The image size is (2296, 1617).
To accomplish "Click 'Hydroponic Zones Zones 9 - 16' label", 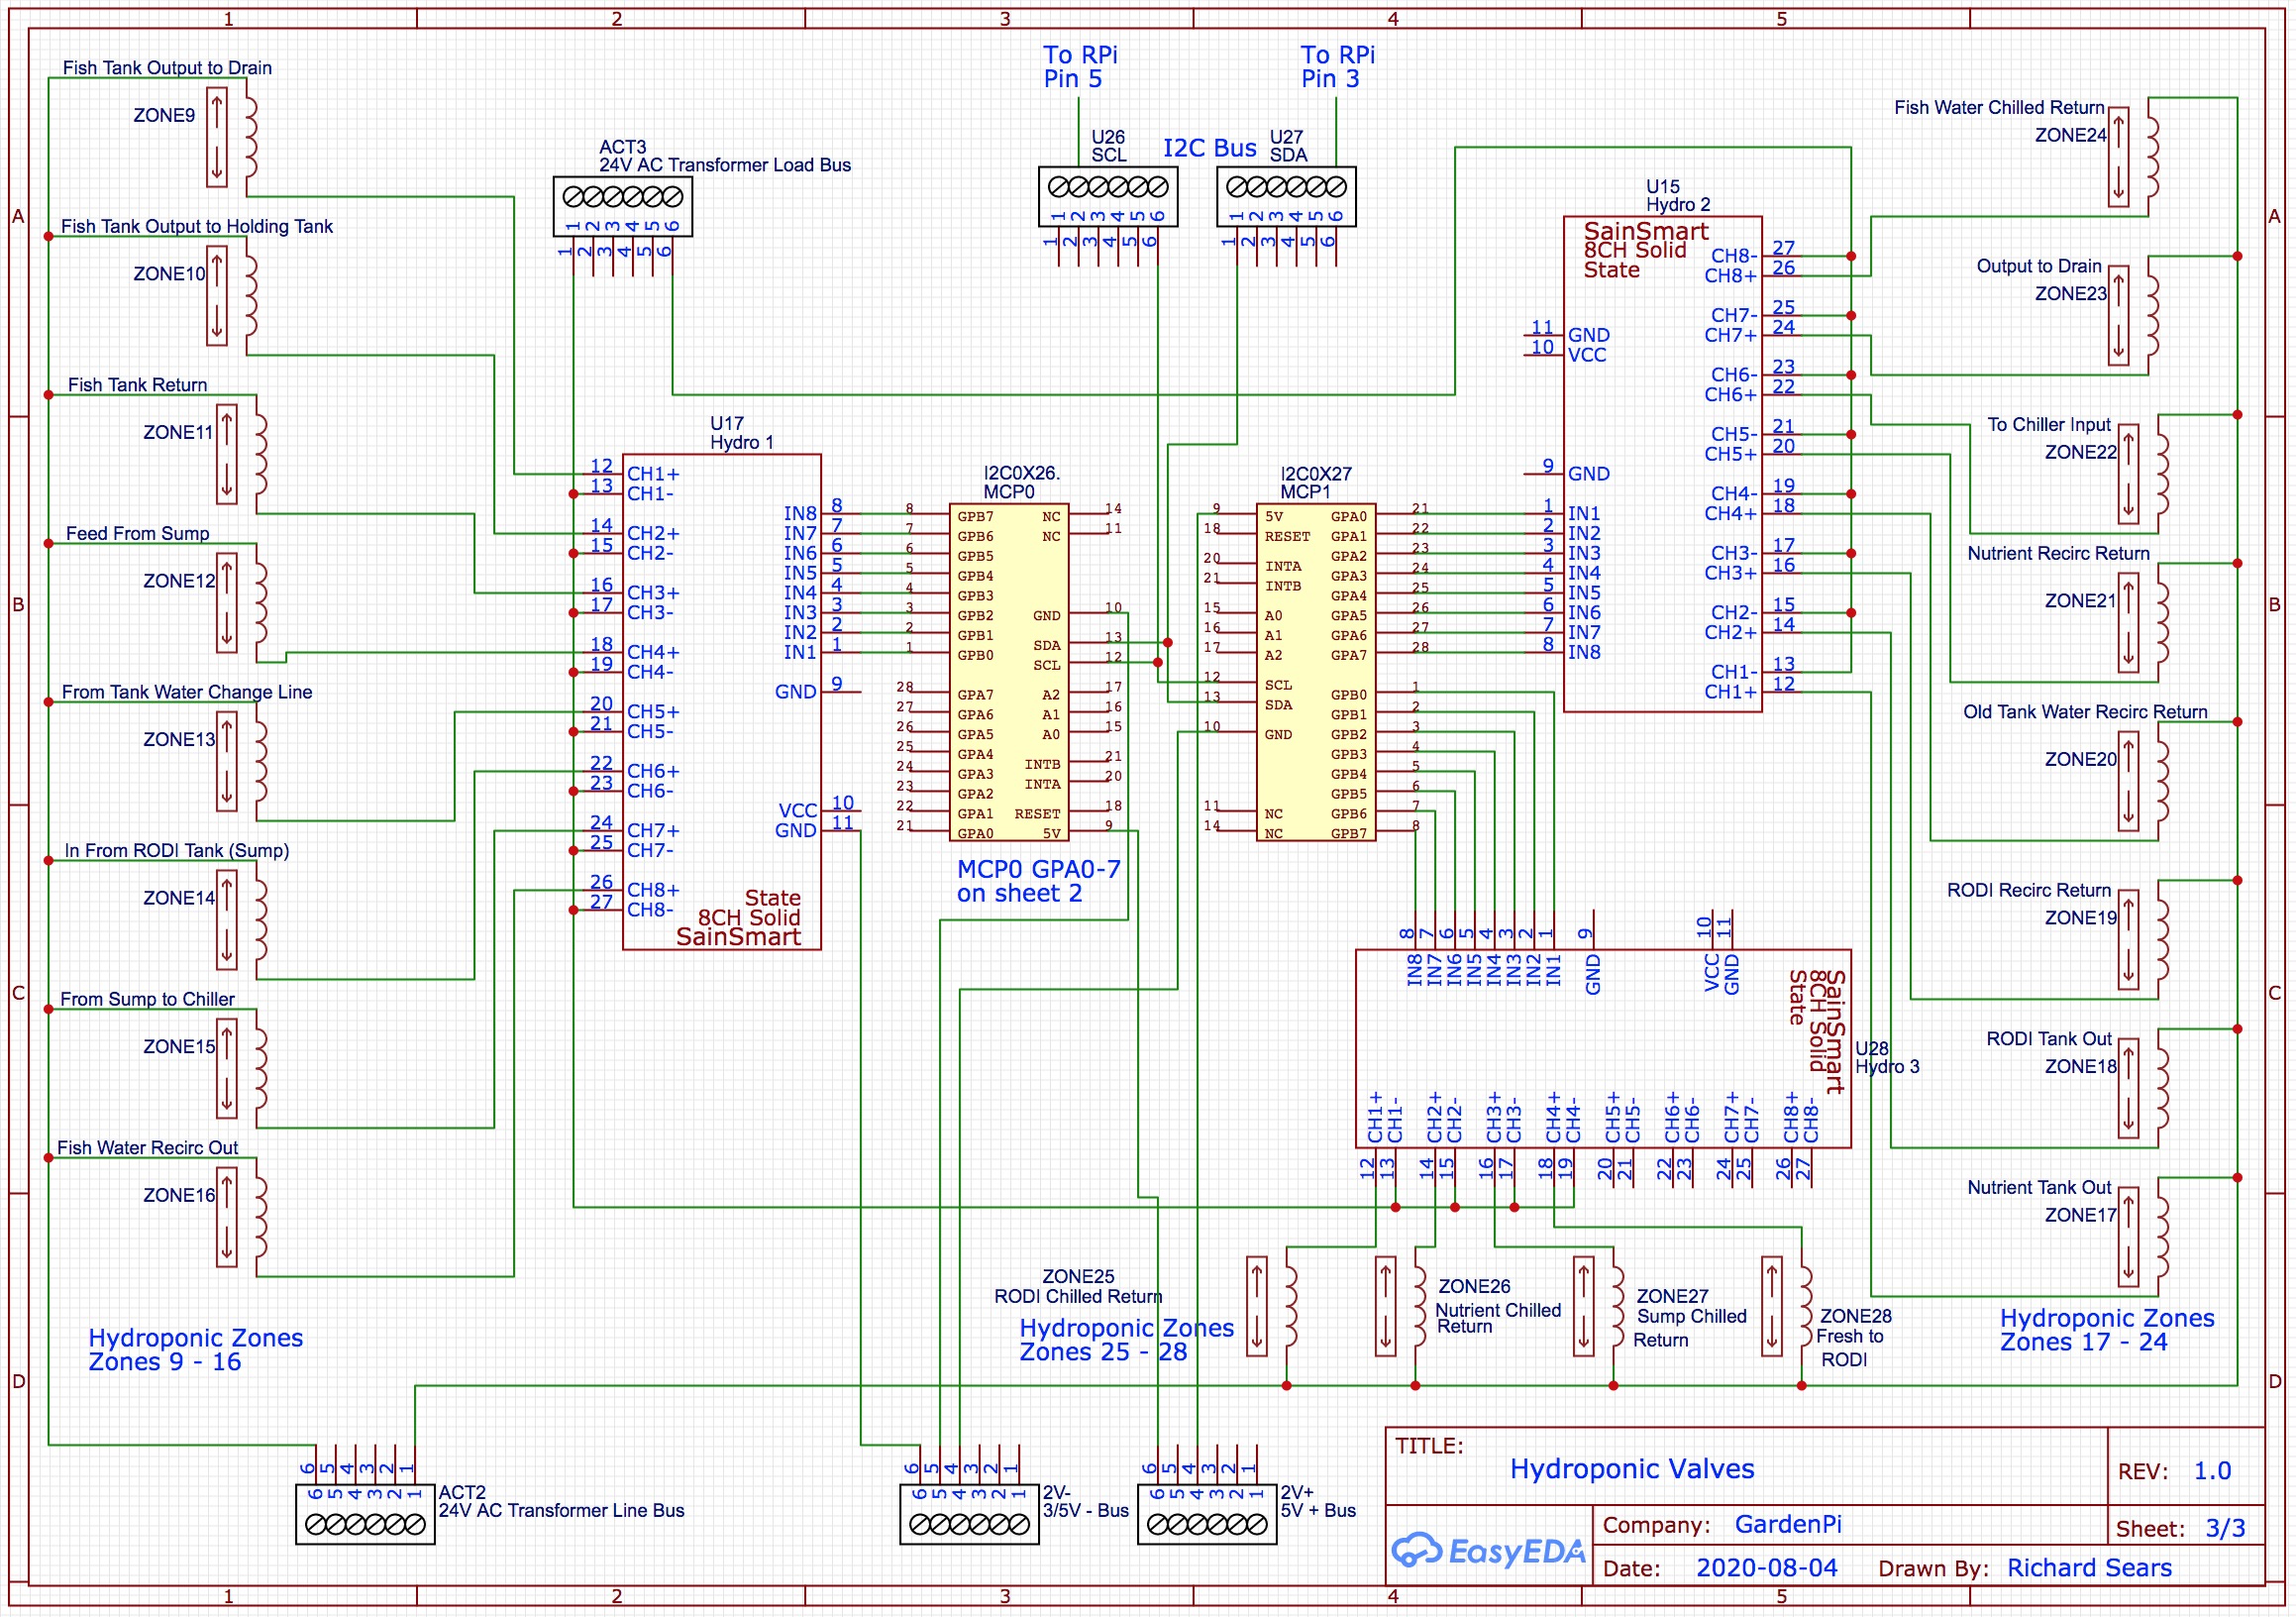I will [x=196, y=1350].
